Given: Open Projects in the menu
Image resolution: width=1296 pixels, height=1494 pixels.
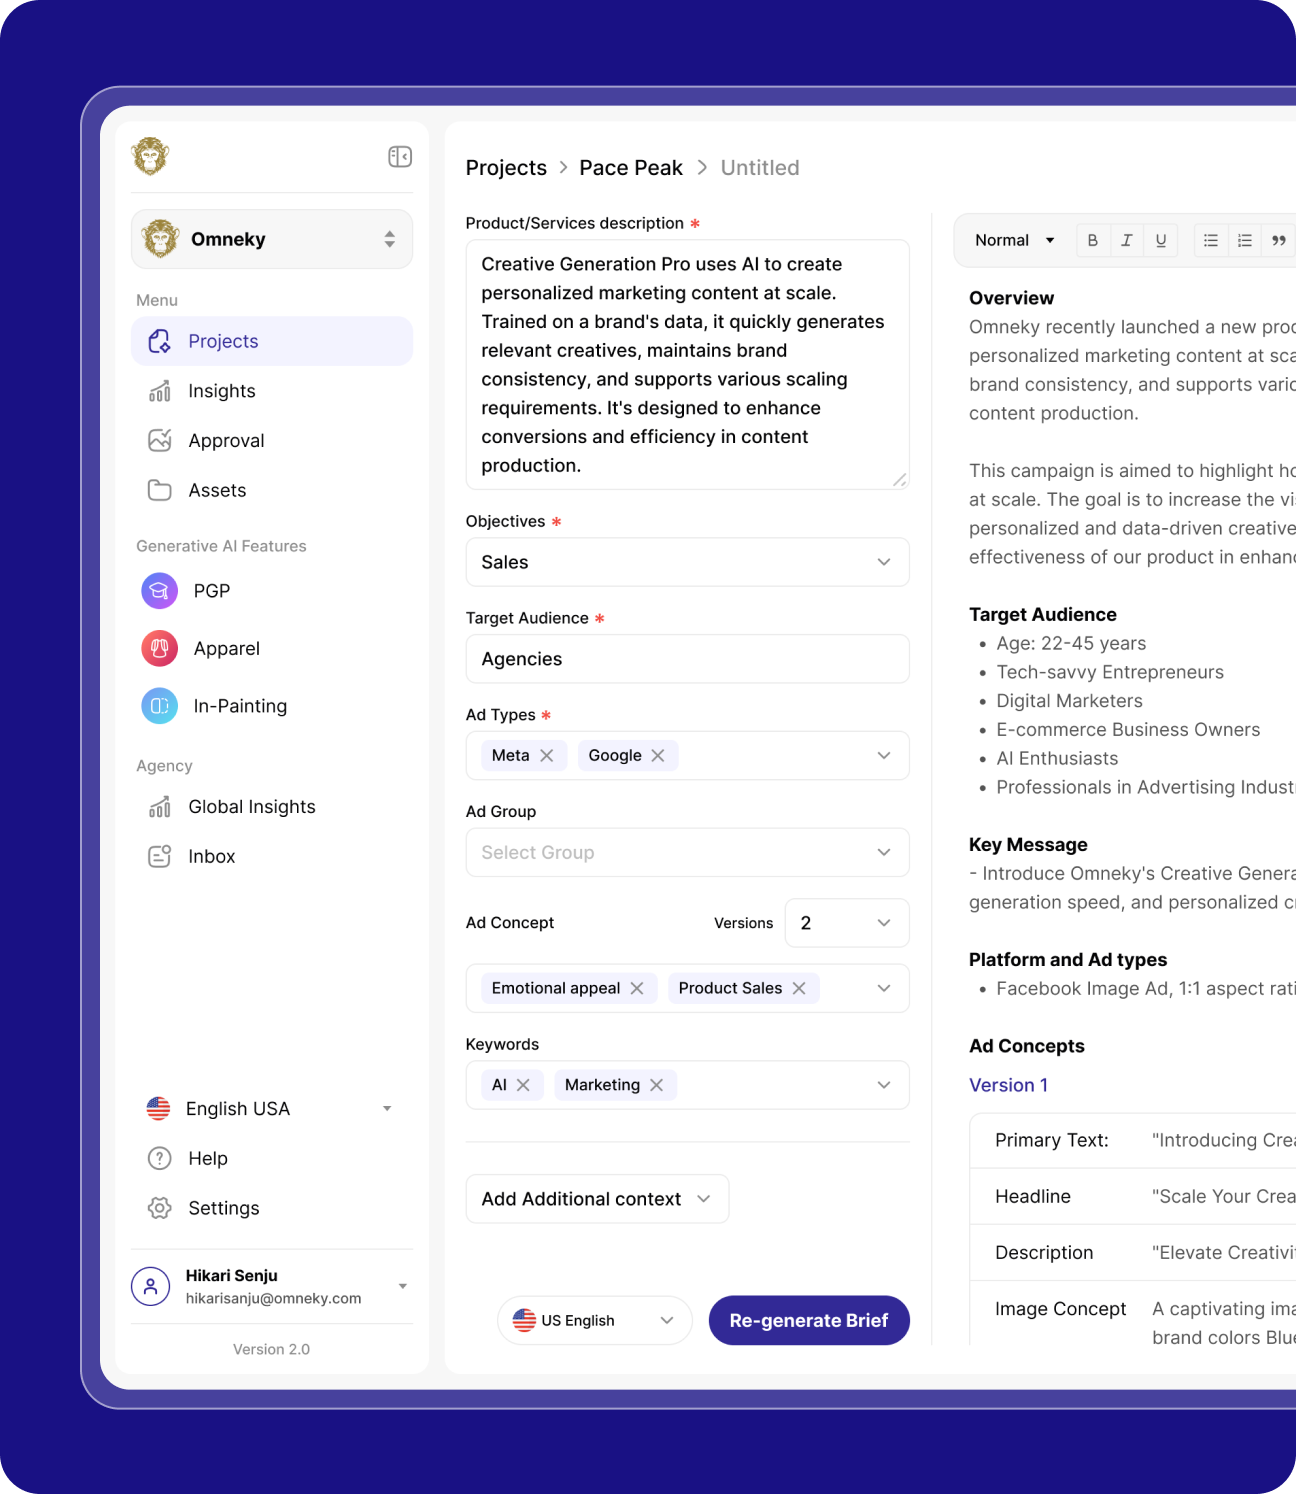Looking at the screenshot, I should click(272, 341).
